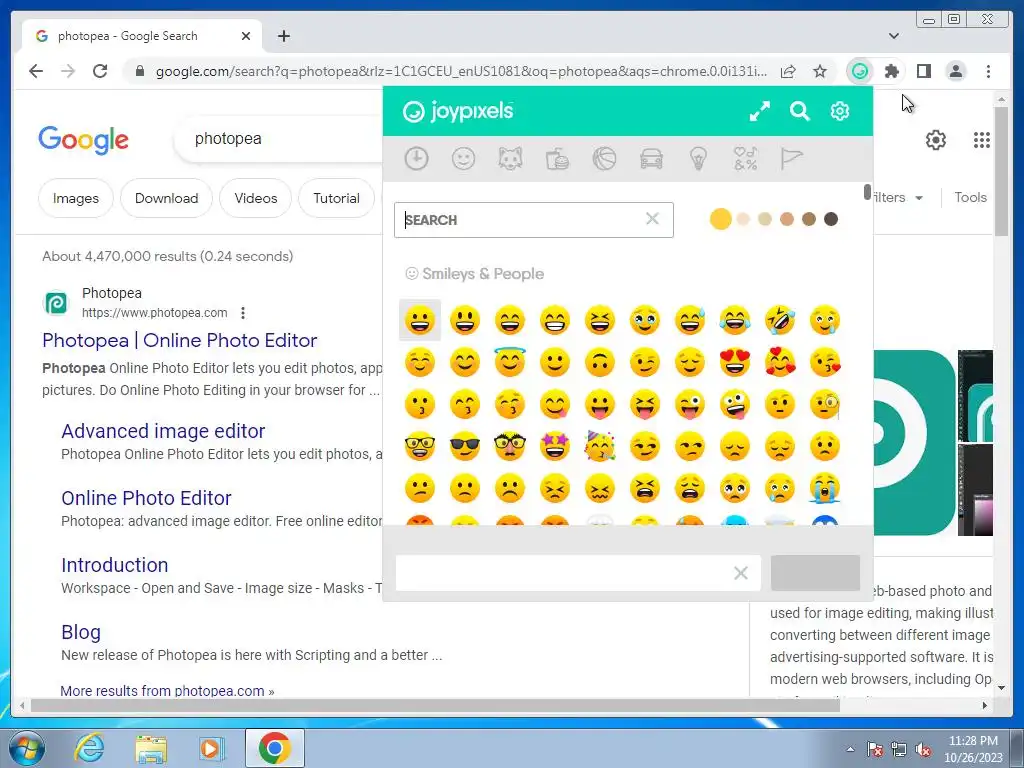Open JoyPixels settings gear

click(x=840, y=111)
